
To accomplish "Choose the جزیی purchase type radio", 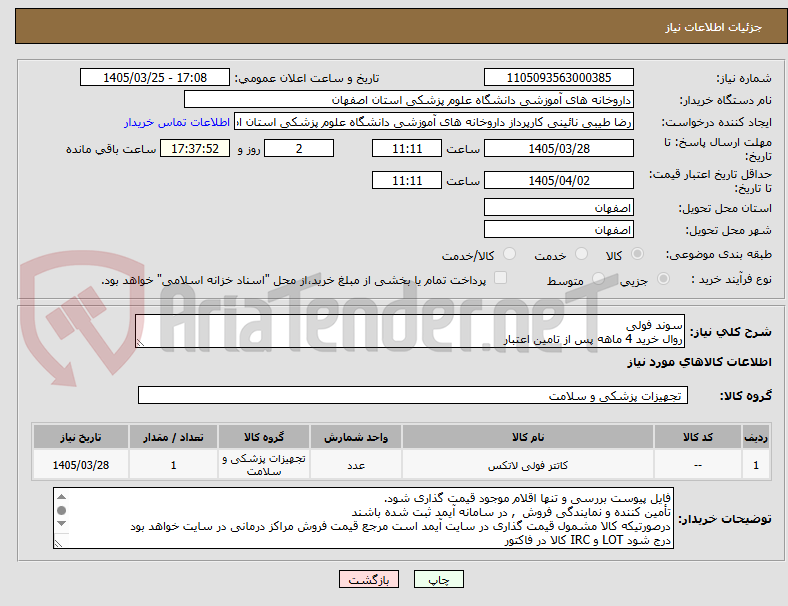I will (663, 279).
